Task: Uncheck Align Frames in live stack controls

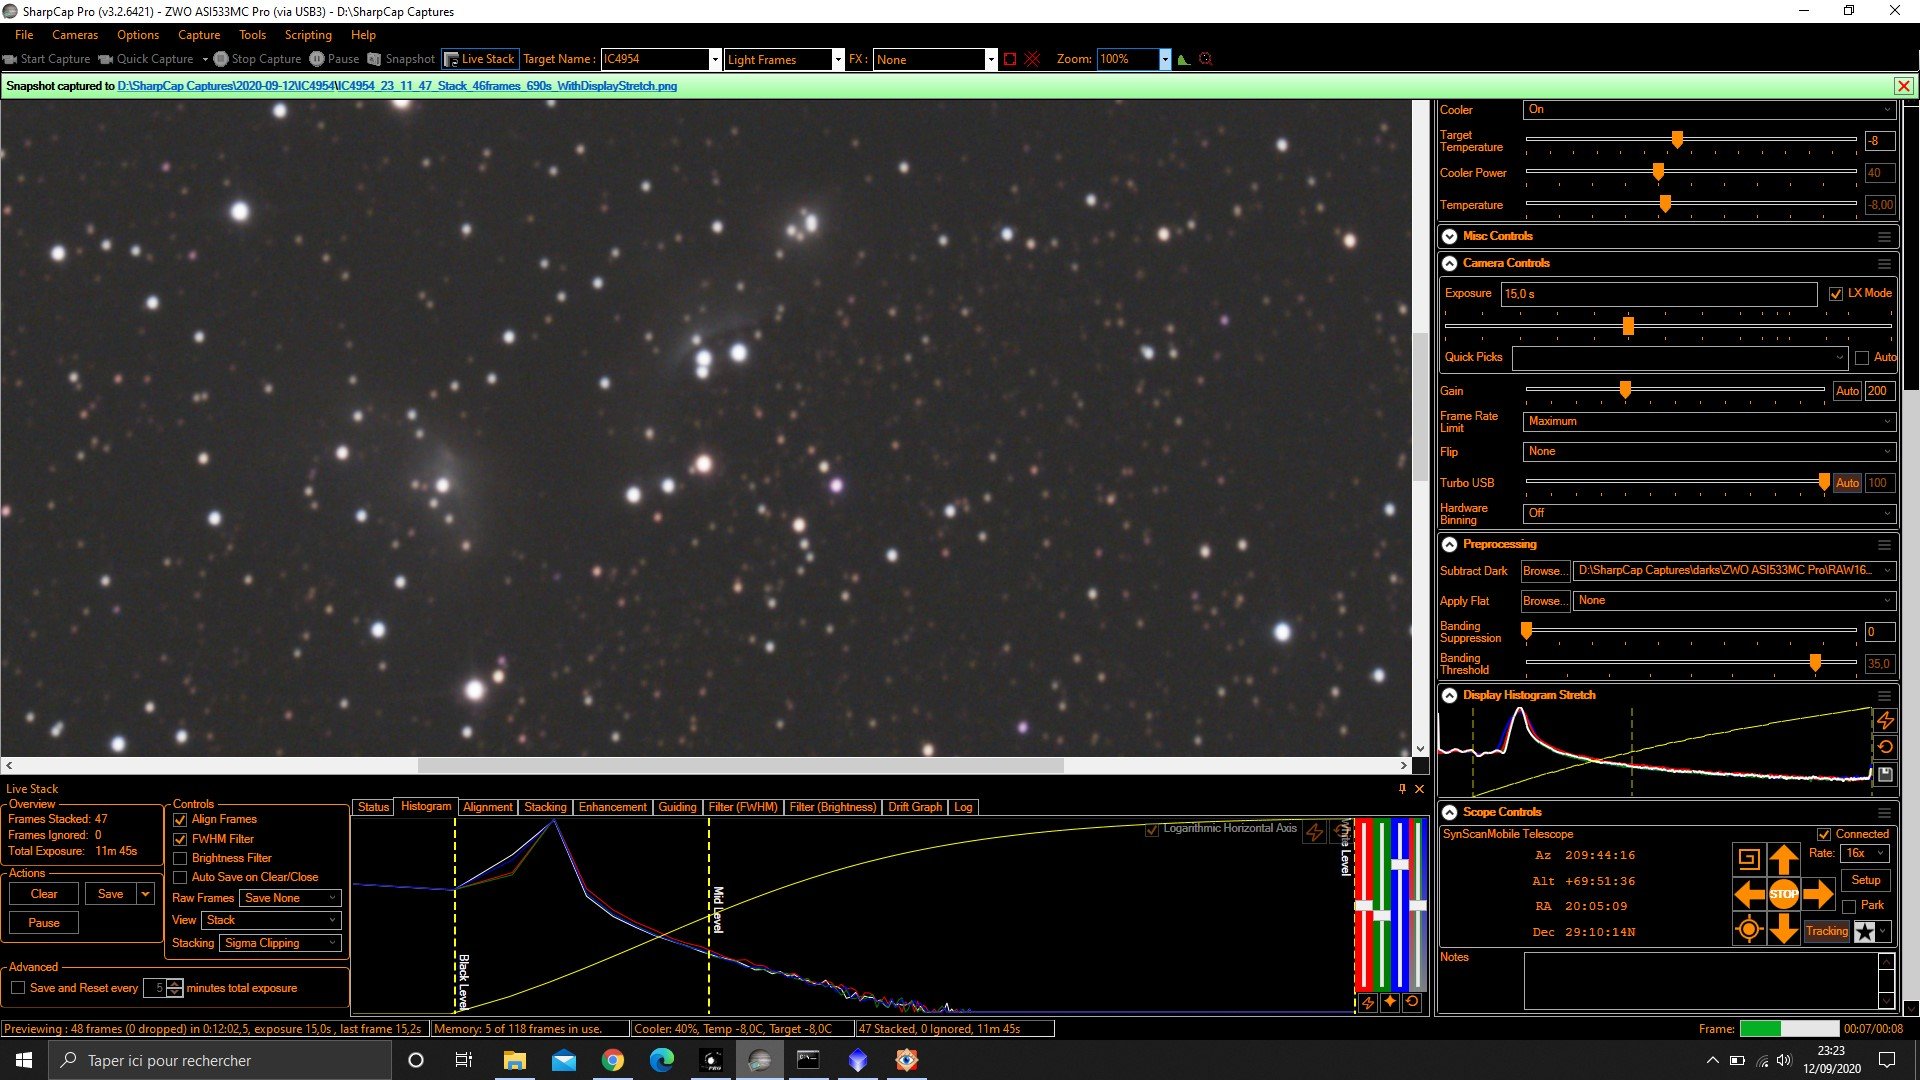Action: (180, 820)
